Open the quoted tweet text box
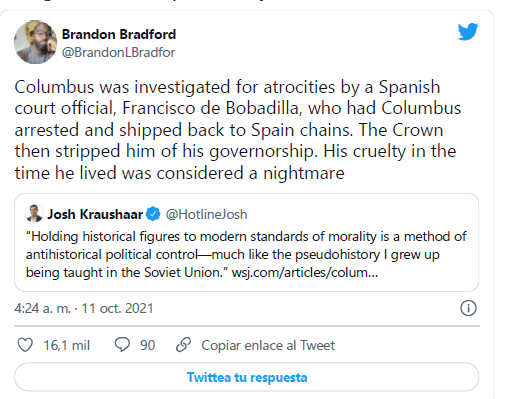 click(247, 242)
